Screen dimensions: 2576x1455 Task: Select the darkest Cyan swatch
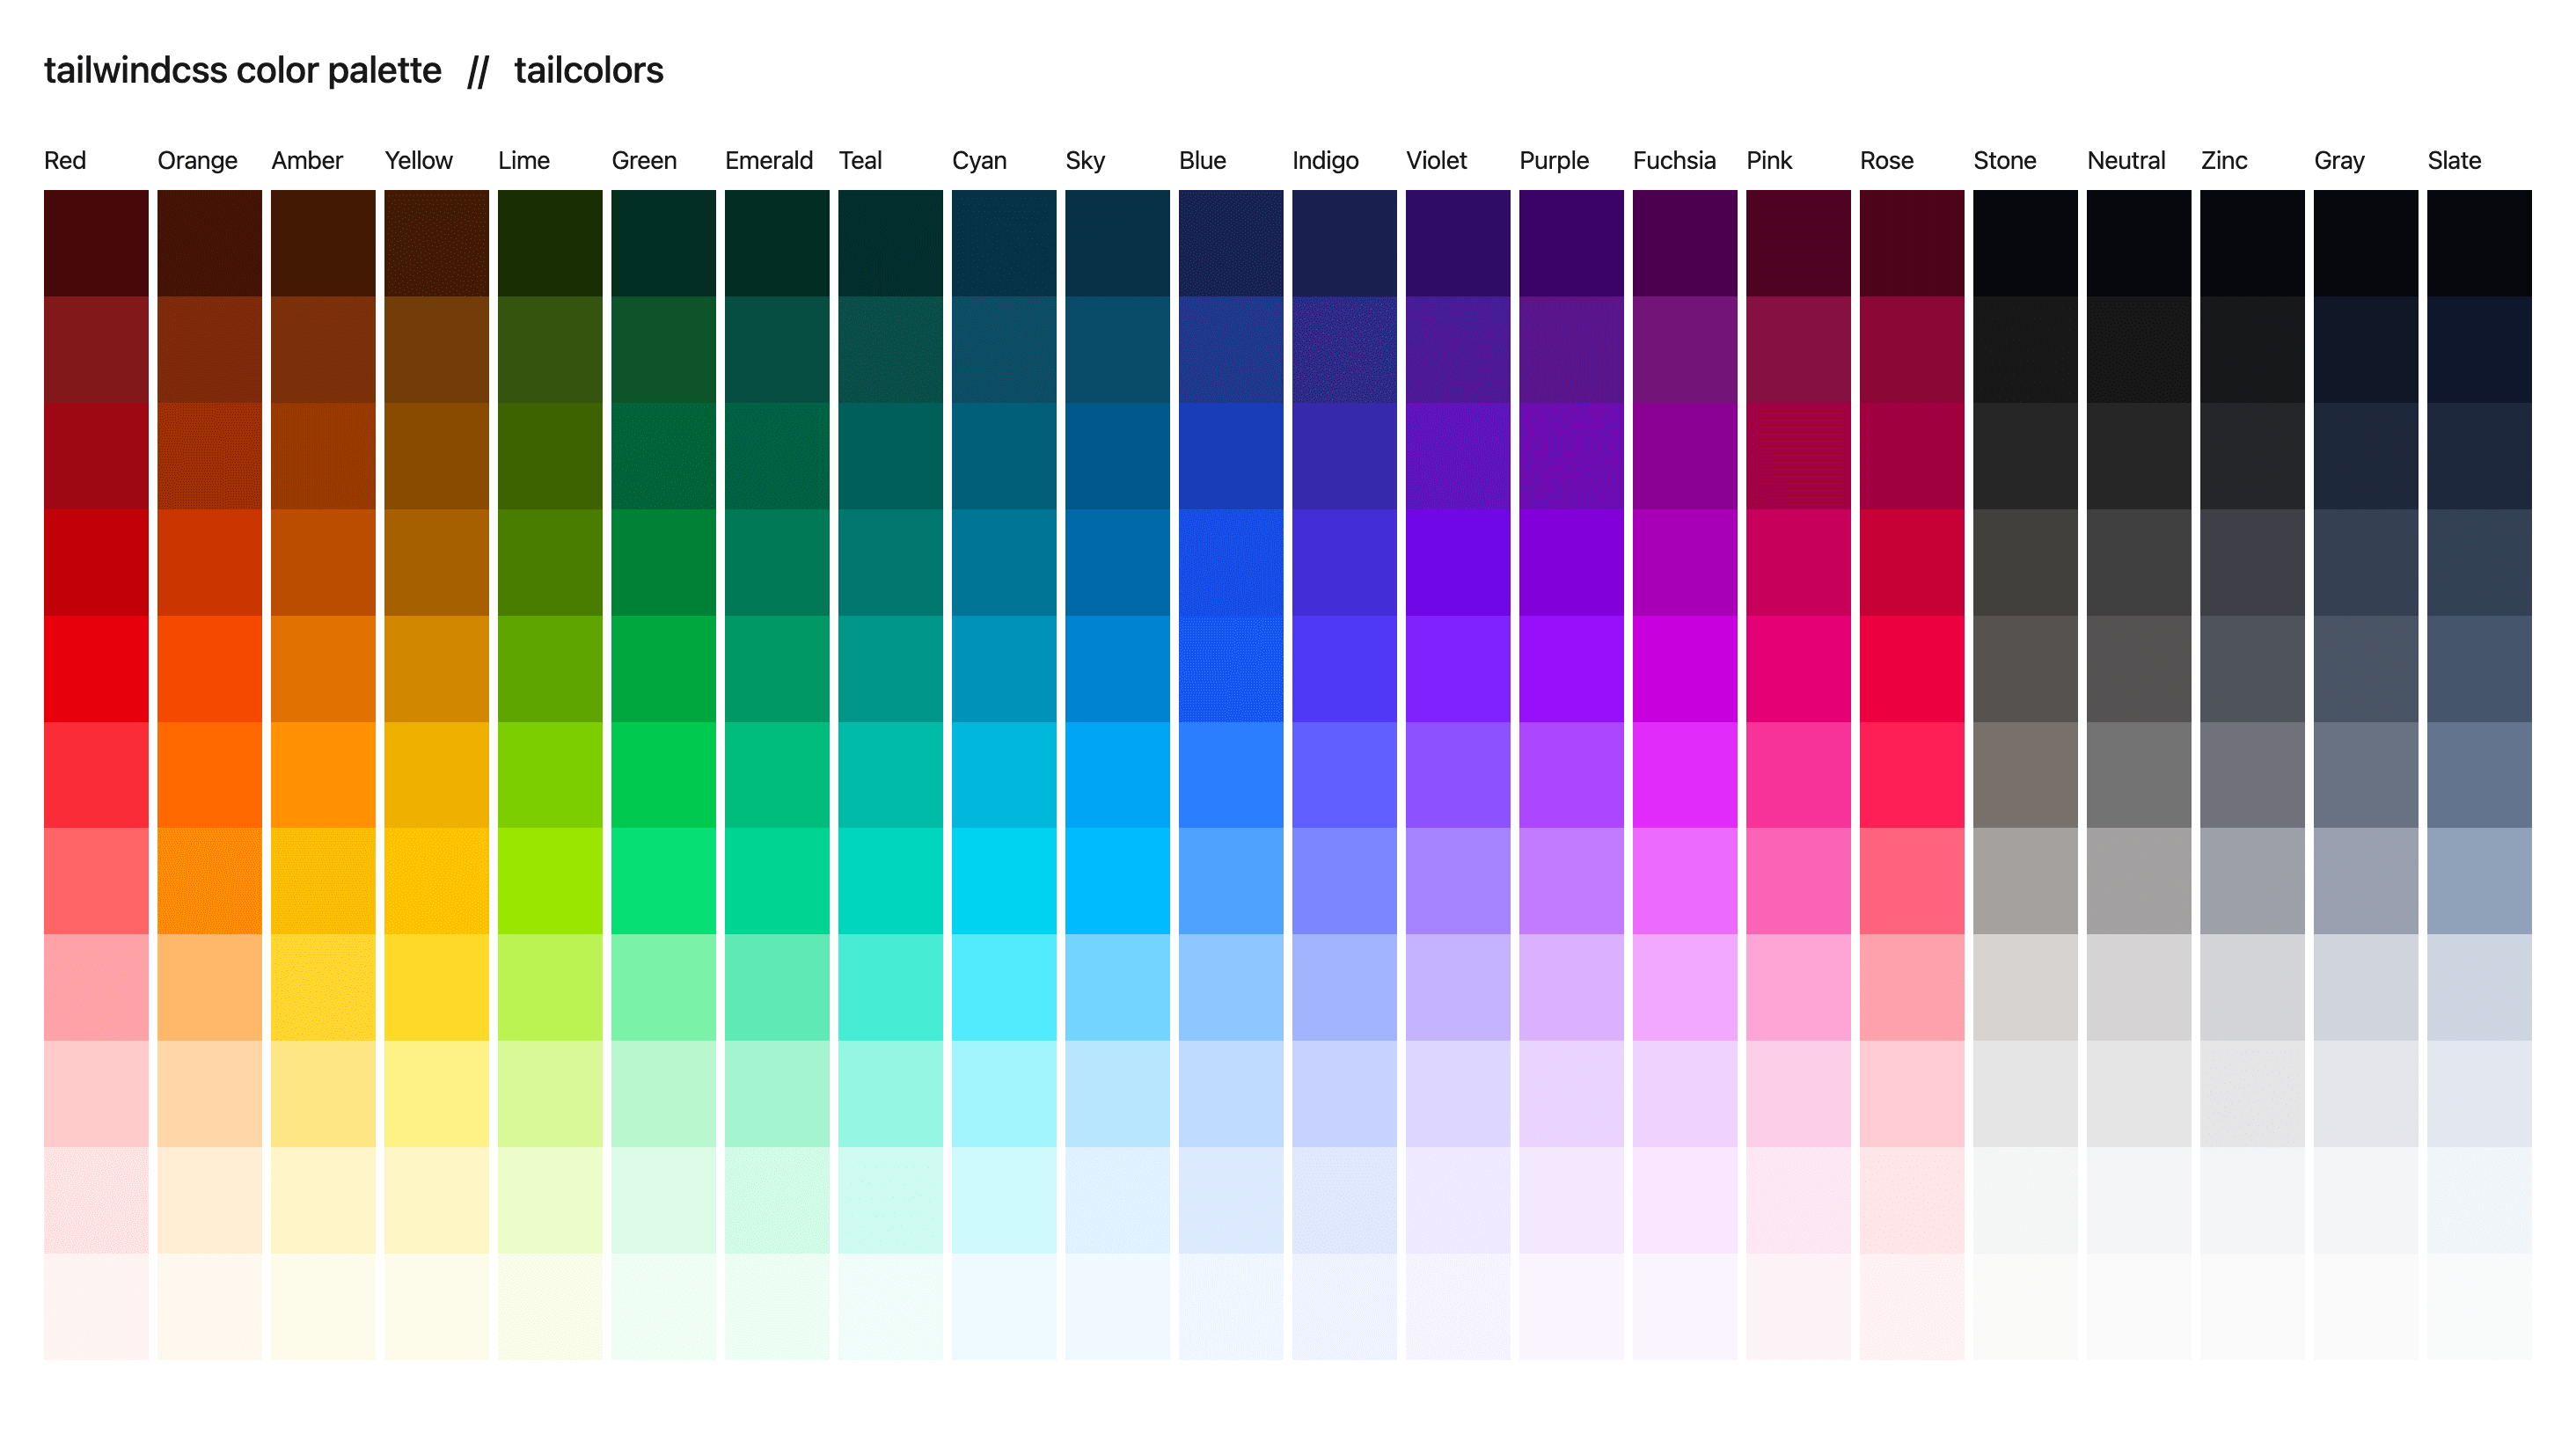click(1004, 243)
